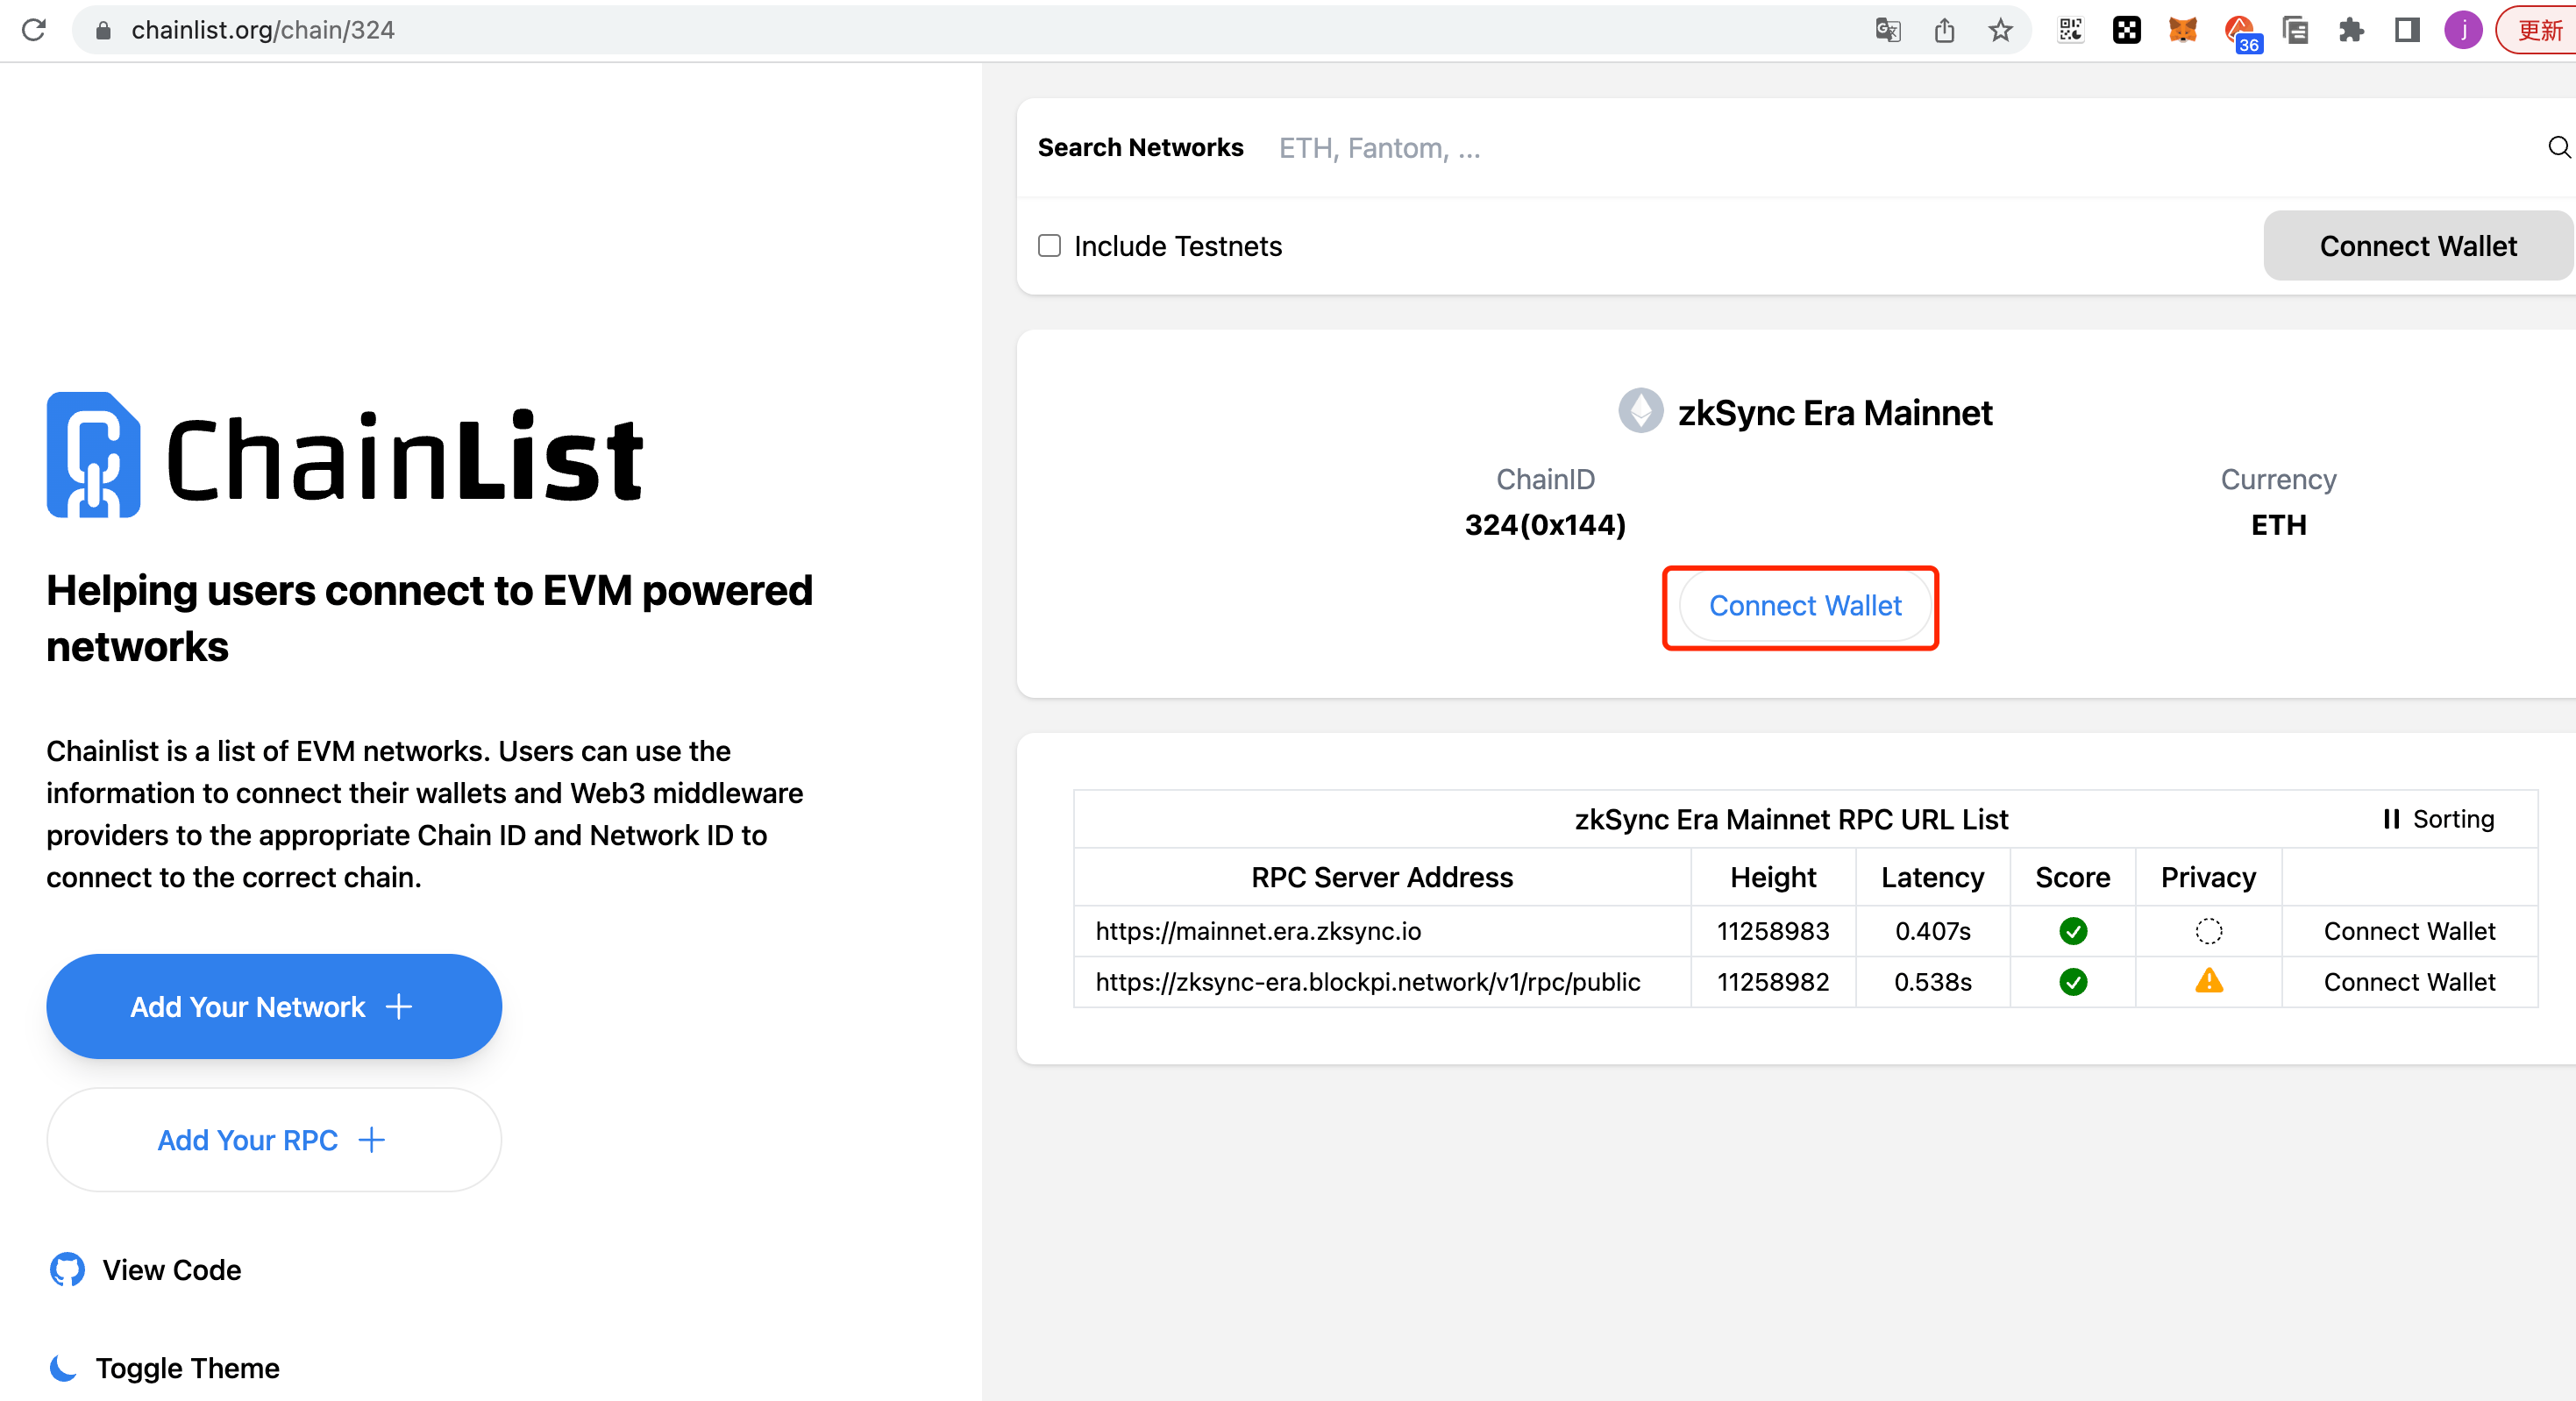2576x1401 pixels.
Task: Open the purple profile avatar menu
Action: [x=2463, y=30]
